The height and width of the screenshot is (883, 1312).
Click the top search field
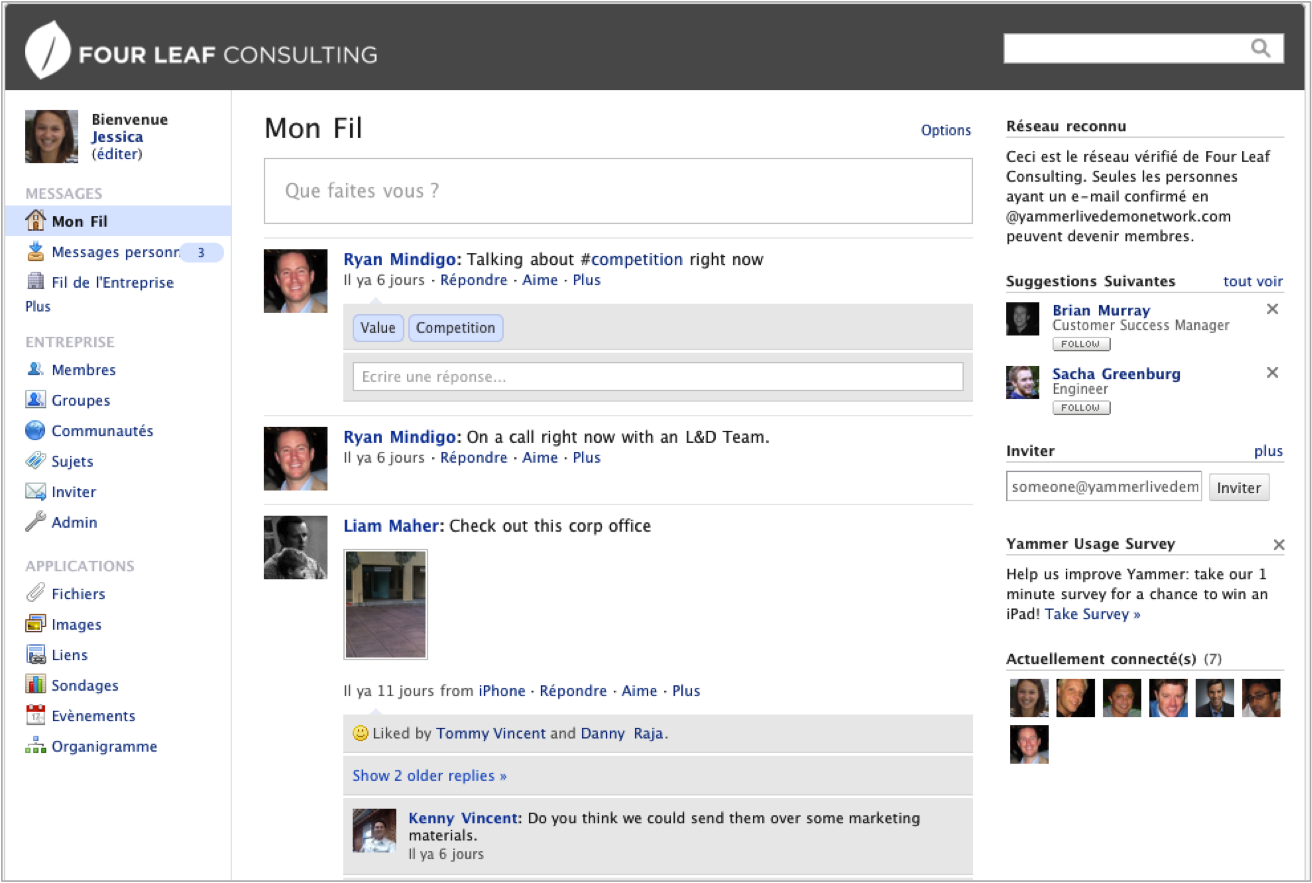1144,48
